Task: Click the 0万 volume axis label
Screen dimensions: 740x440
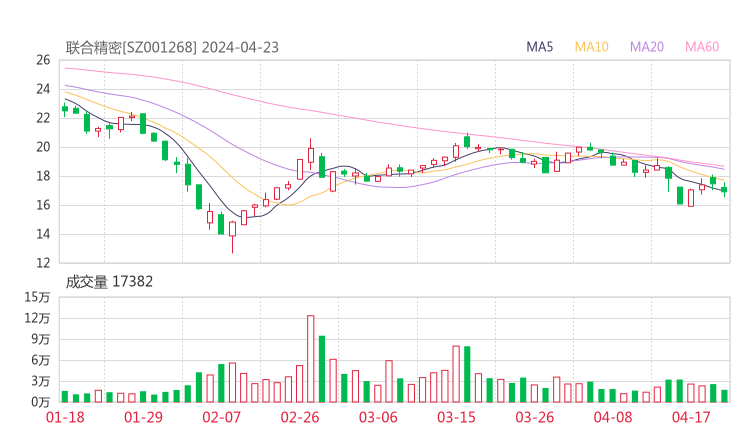Action: click(x=41, y=402)
